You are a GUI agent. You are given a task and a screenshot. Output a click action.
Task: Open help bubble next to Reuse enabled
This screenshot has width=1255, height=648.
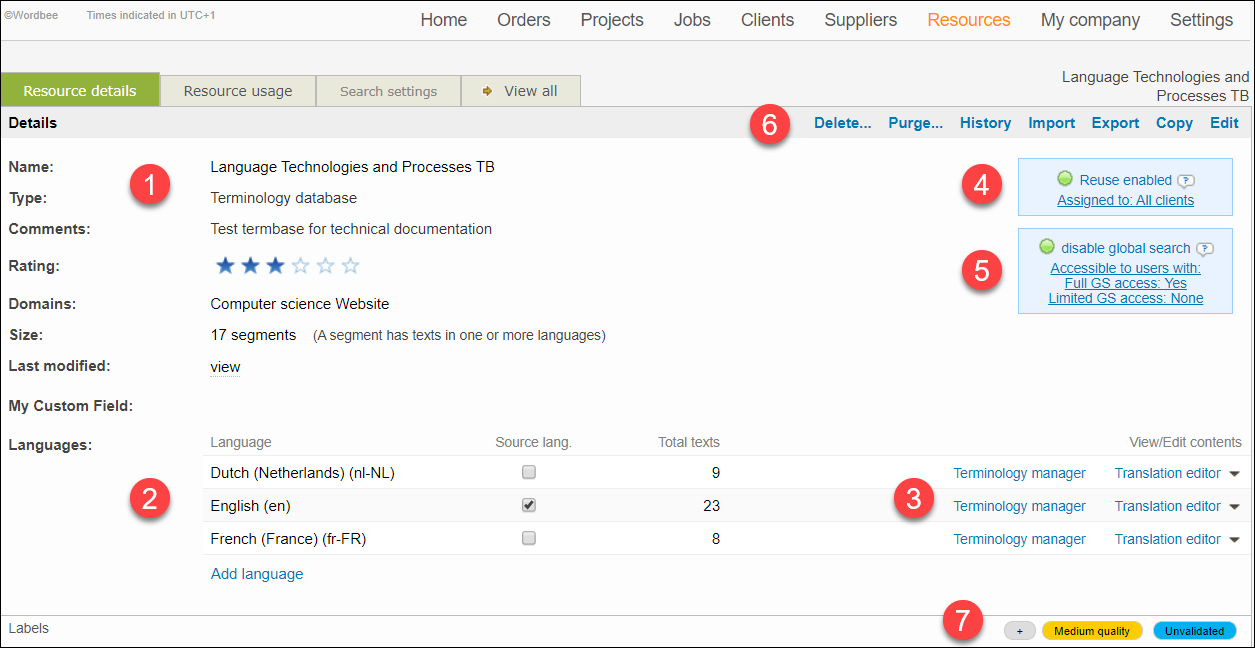1186,181
